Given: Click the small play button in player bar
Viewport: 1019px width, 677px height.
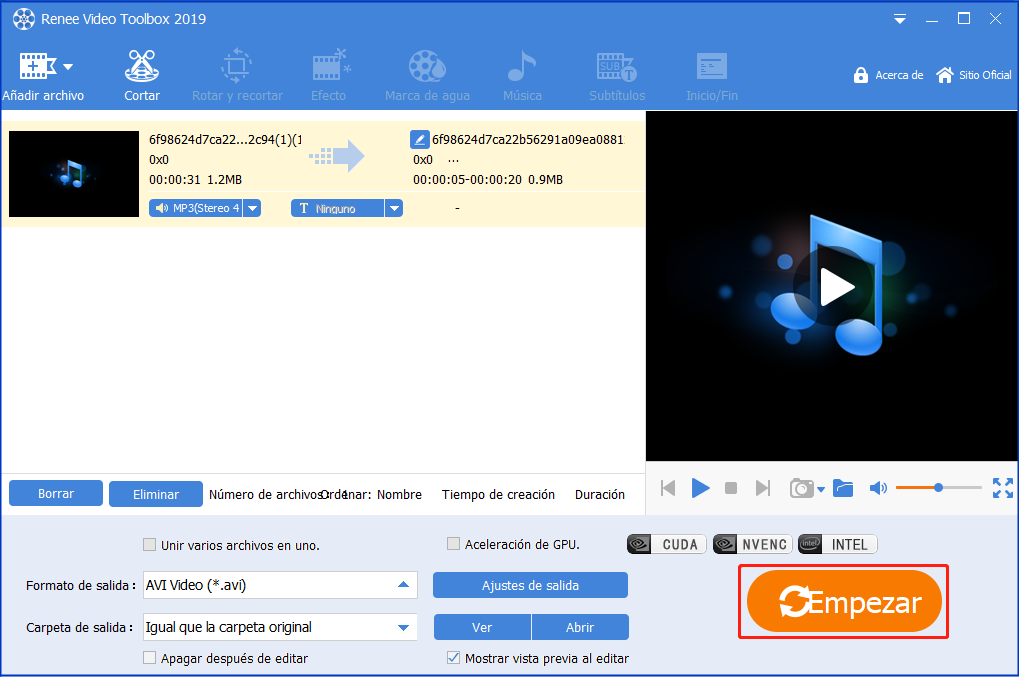Looking at the screenshot, I should 700,488.
